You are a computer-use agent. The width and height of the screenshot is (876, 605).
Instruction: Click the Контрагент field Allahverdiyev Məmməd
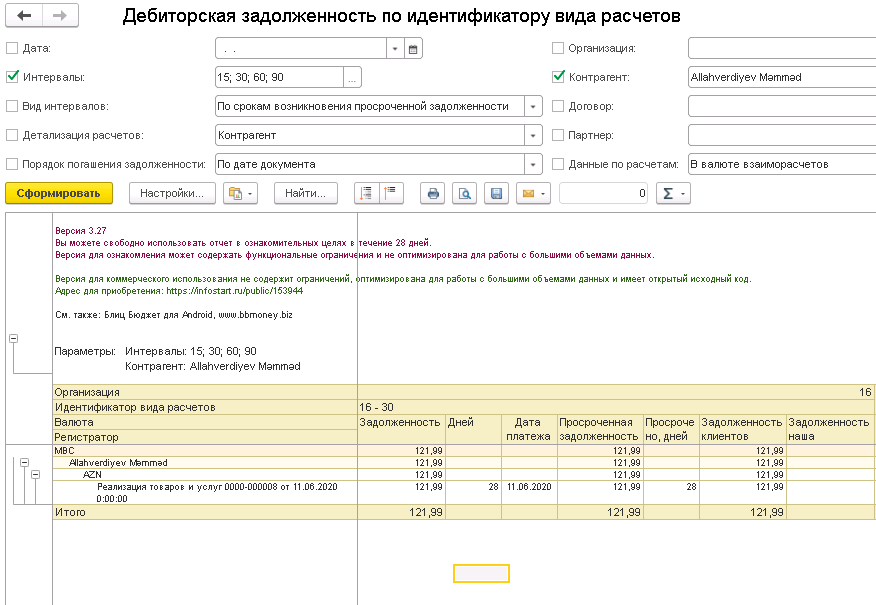[782, 78]
